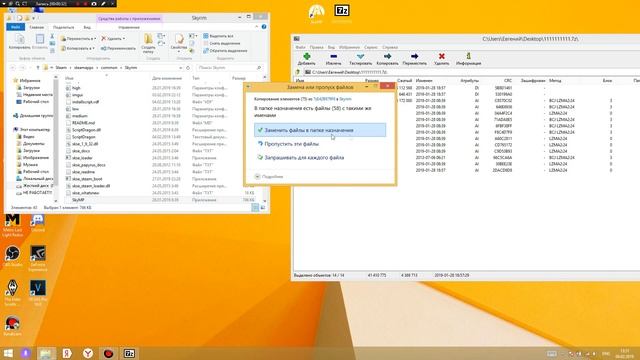The width and height of the screenshot is (640, 360).
Task: Click 7-Zip icon on taskbar
Action: (129, 353)
